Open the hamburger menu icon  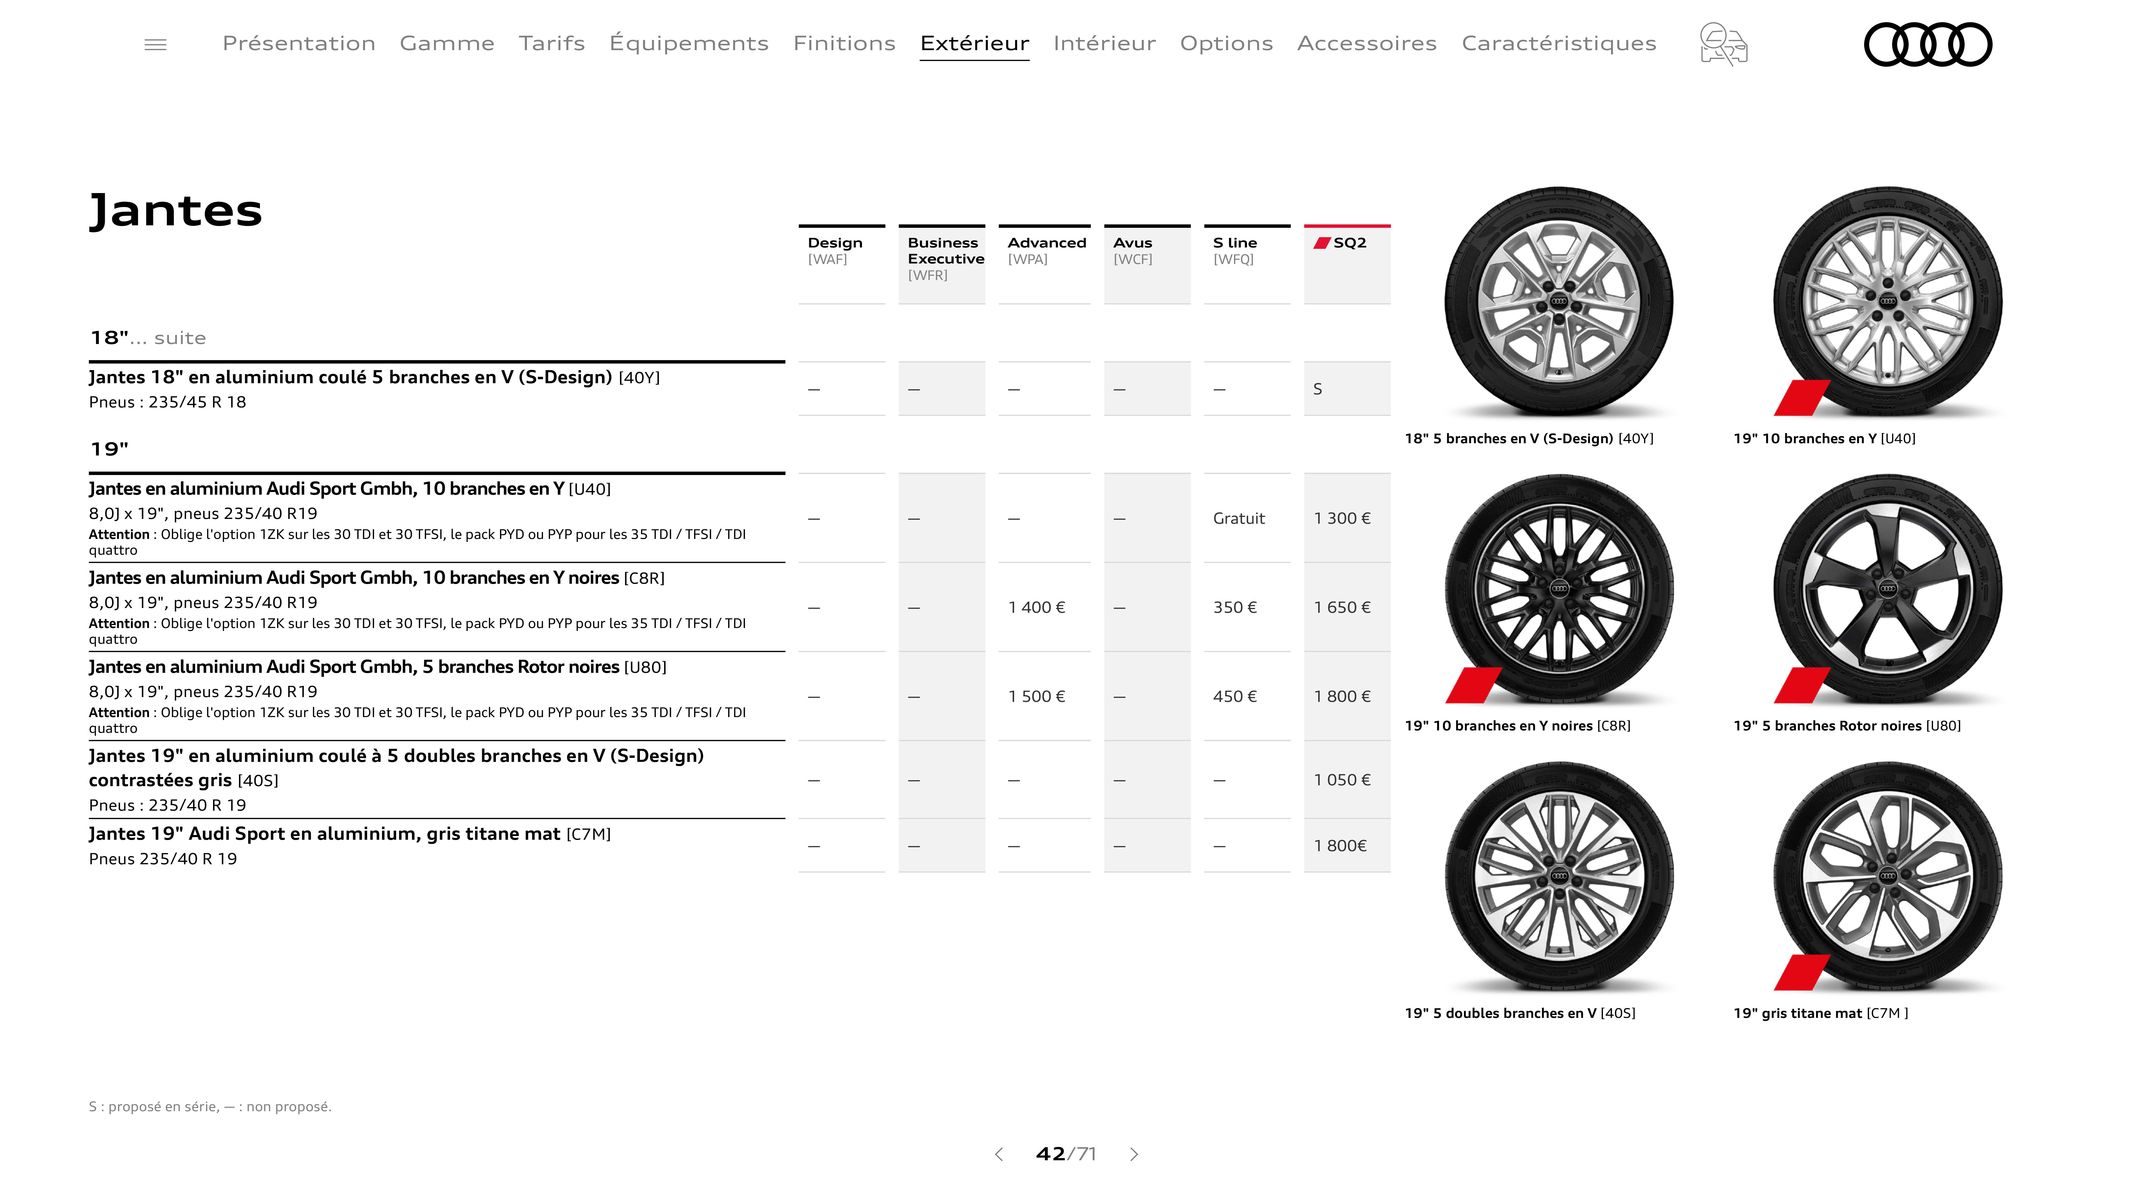155,44
